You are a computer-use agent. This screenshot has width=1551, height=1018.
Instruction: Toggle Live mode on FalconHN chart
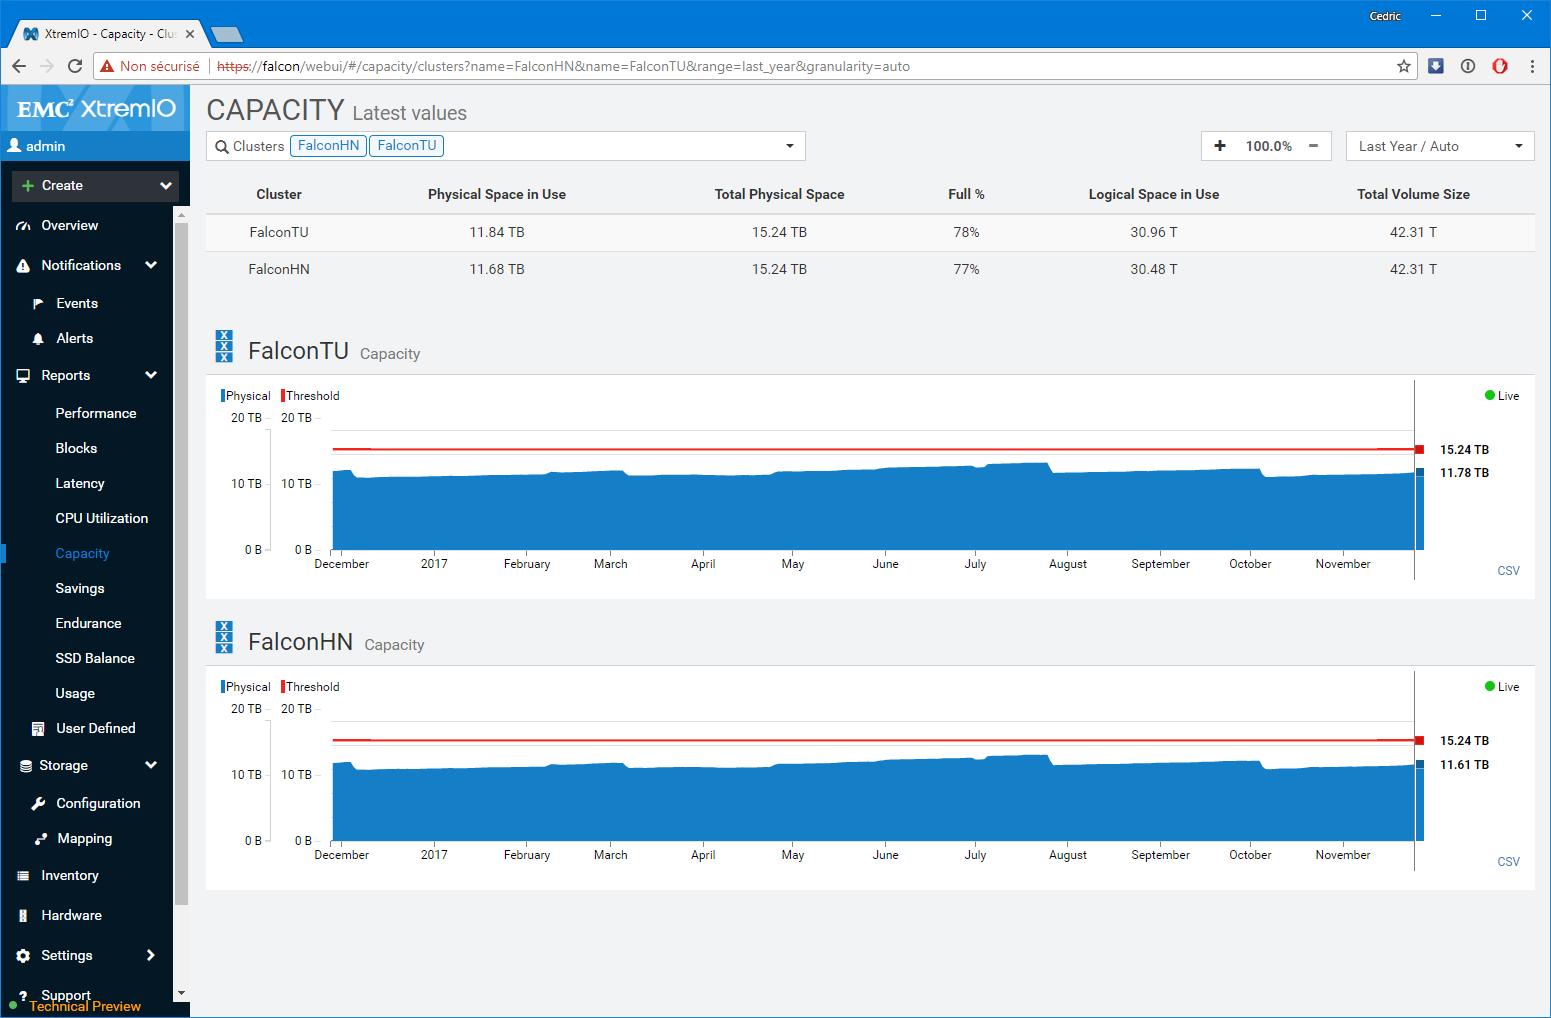pos(1502,687)
